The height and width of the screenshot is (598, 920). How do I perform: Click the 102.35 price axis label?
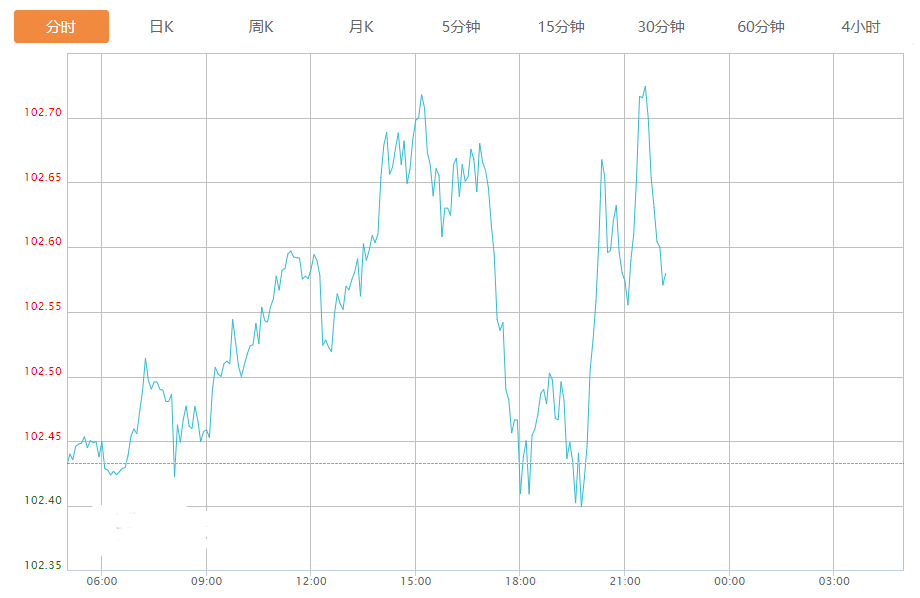[43, 566]
